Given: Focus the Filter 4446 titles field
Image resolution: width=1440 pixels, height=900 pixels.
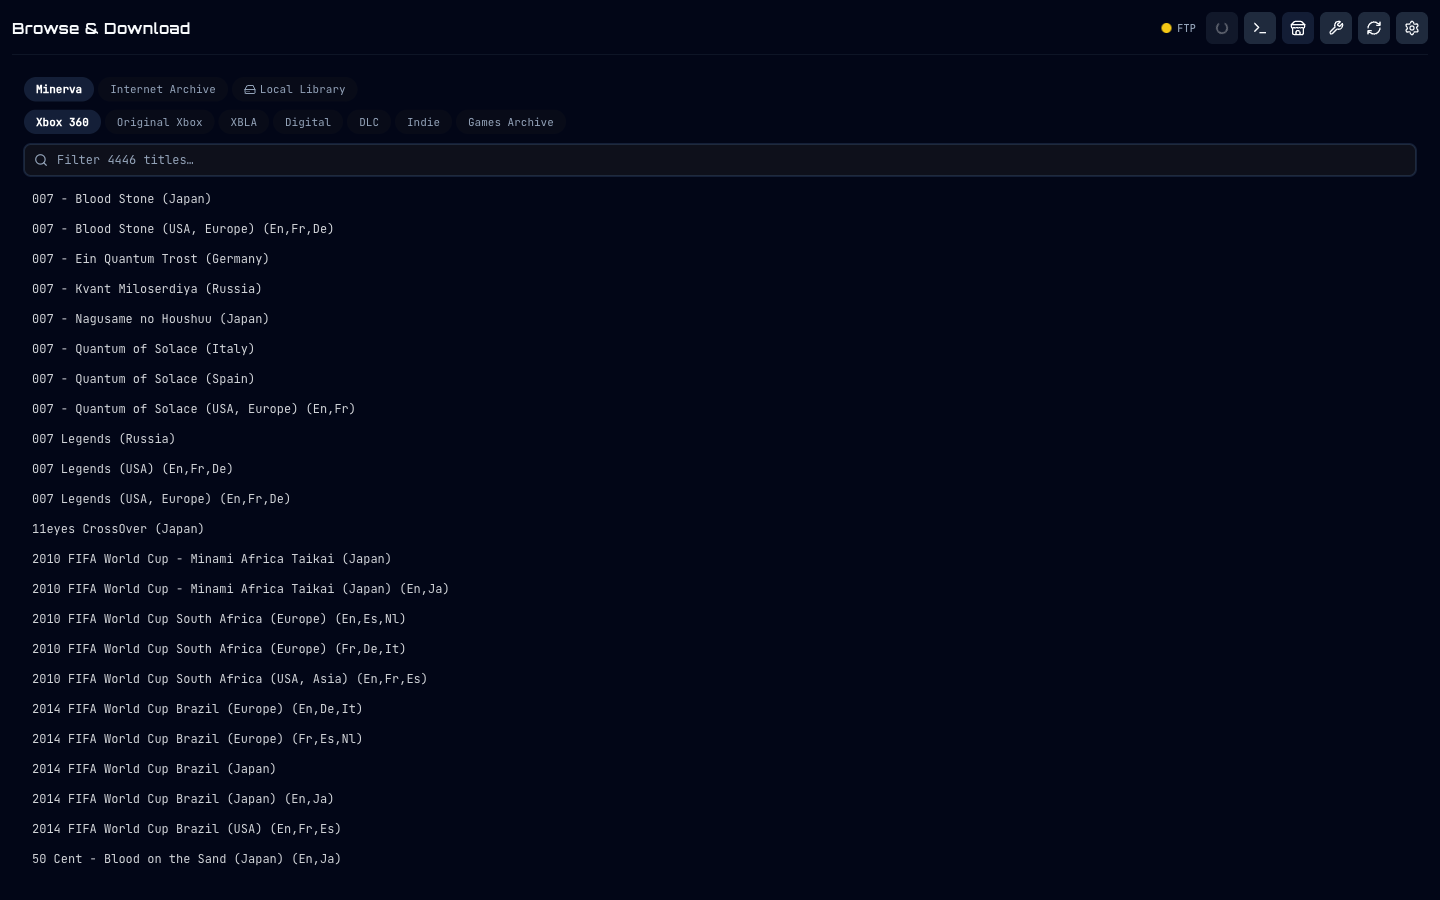Looking at the screenshot, I should tap(720, 160).
